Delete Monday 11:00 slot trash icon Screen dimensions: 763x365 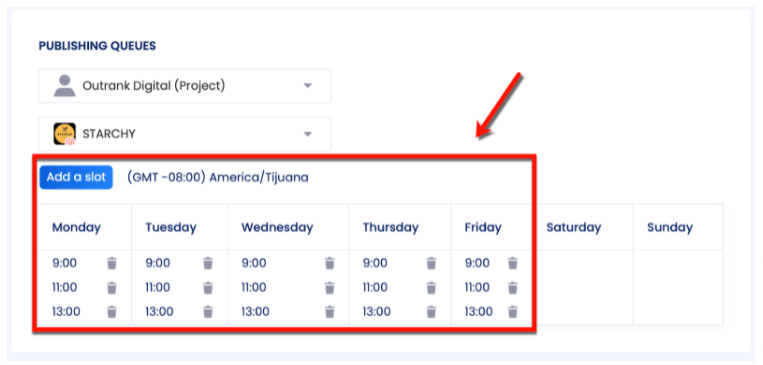point(112,288)
